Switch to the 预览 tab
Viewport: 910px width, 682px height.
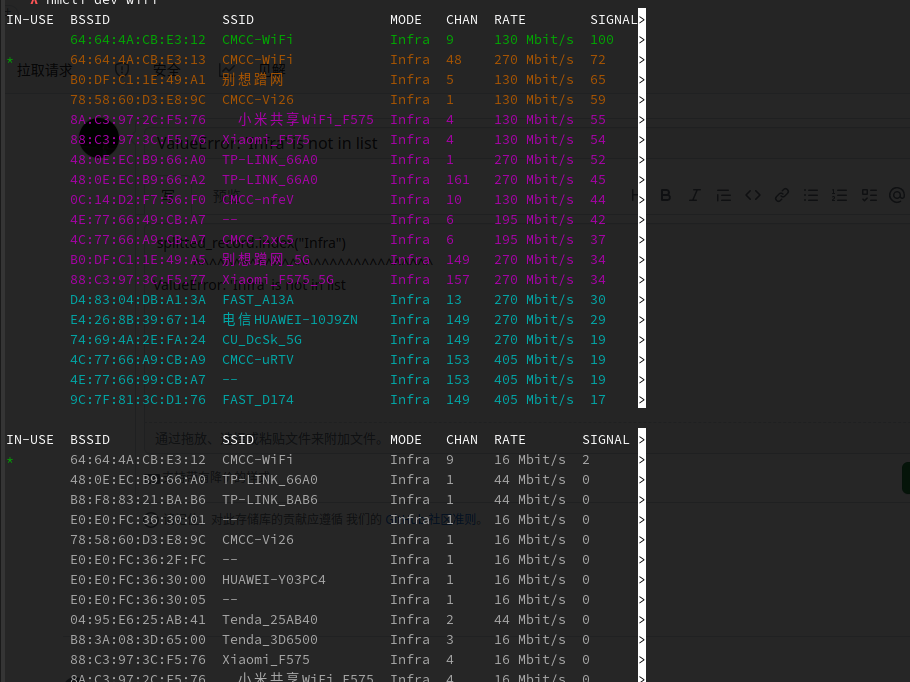[226, 196]
